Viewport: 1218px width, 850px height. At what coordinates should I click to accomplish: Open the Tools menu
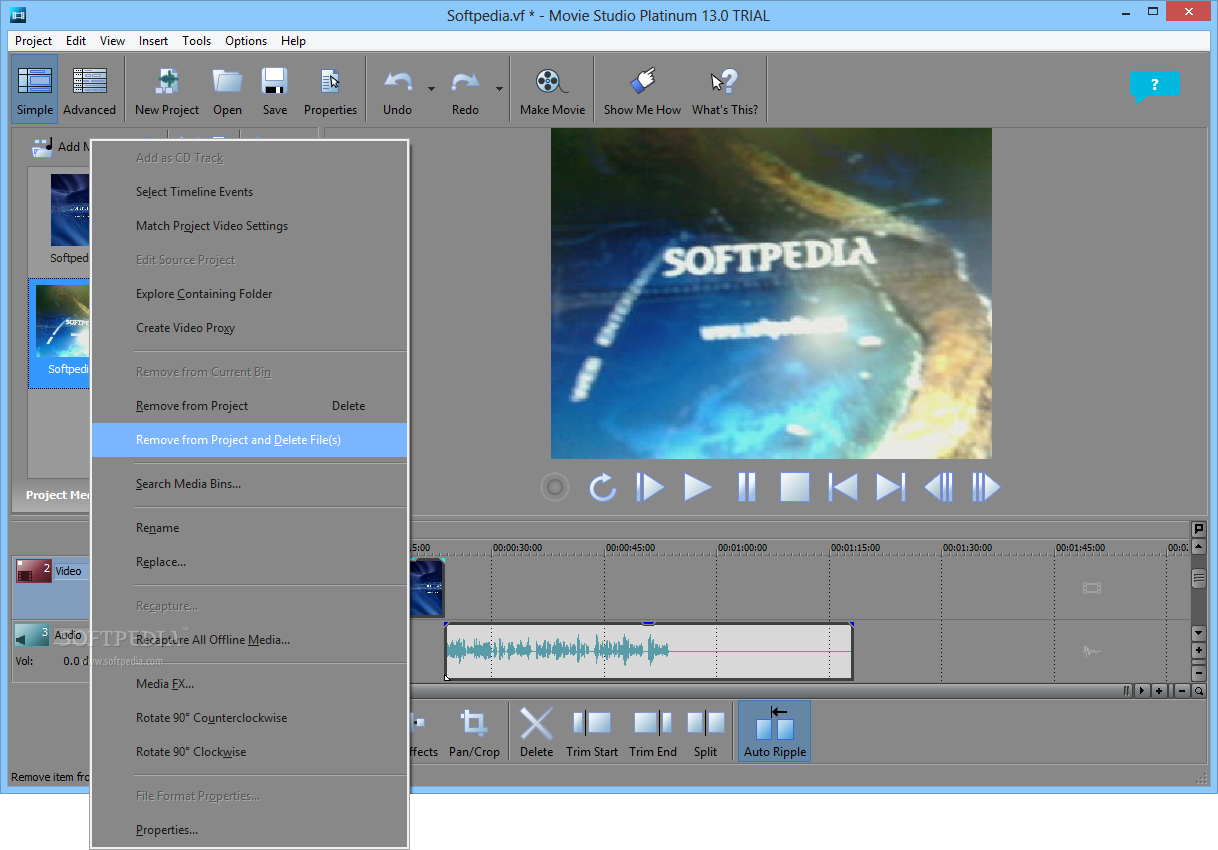(x=196, y=41)
